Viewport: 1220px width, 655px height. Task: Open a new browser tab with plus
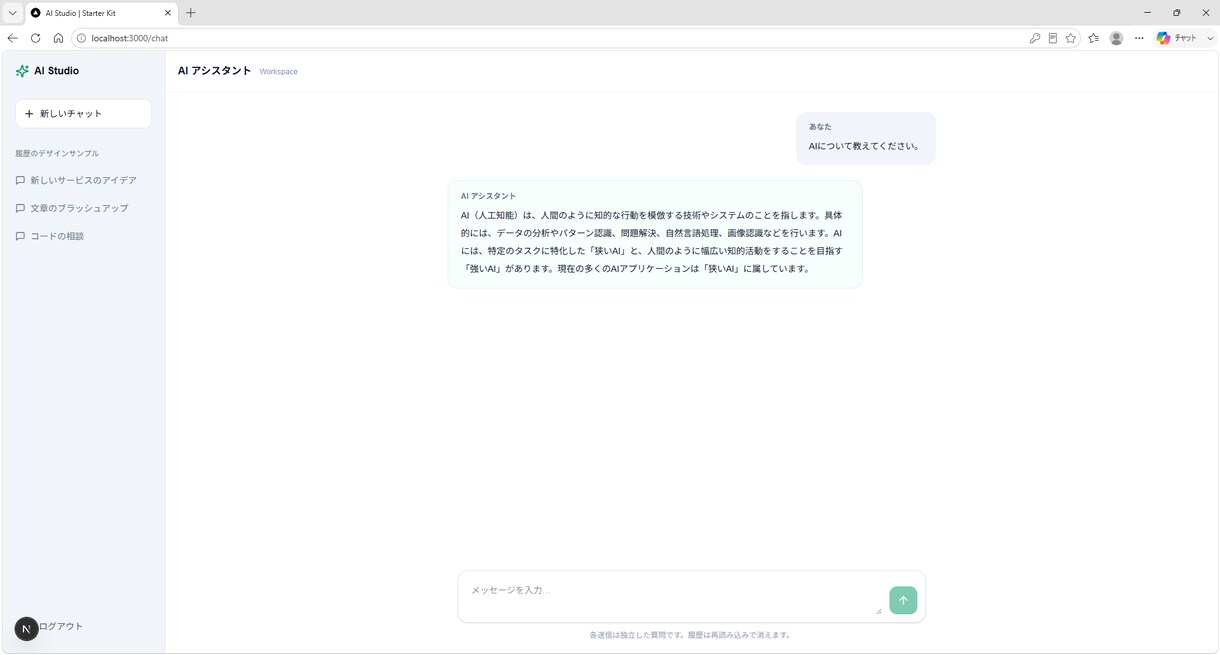pos(190,13)
